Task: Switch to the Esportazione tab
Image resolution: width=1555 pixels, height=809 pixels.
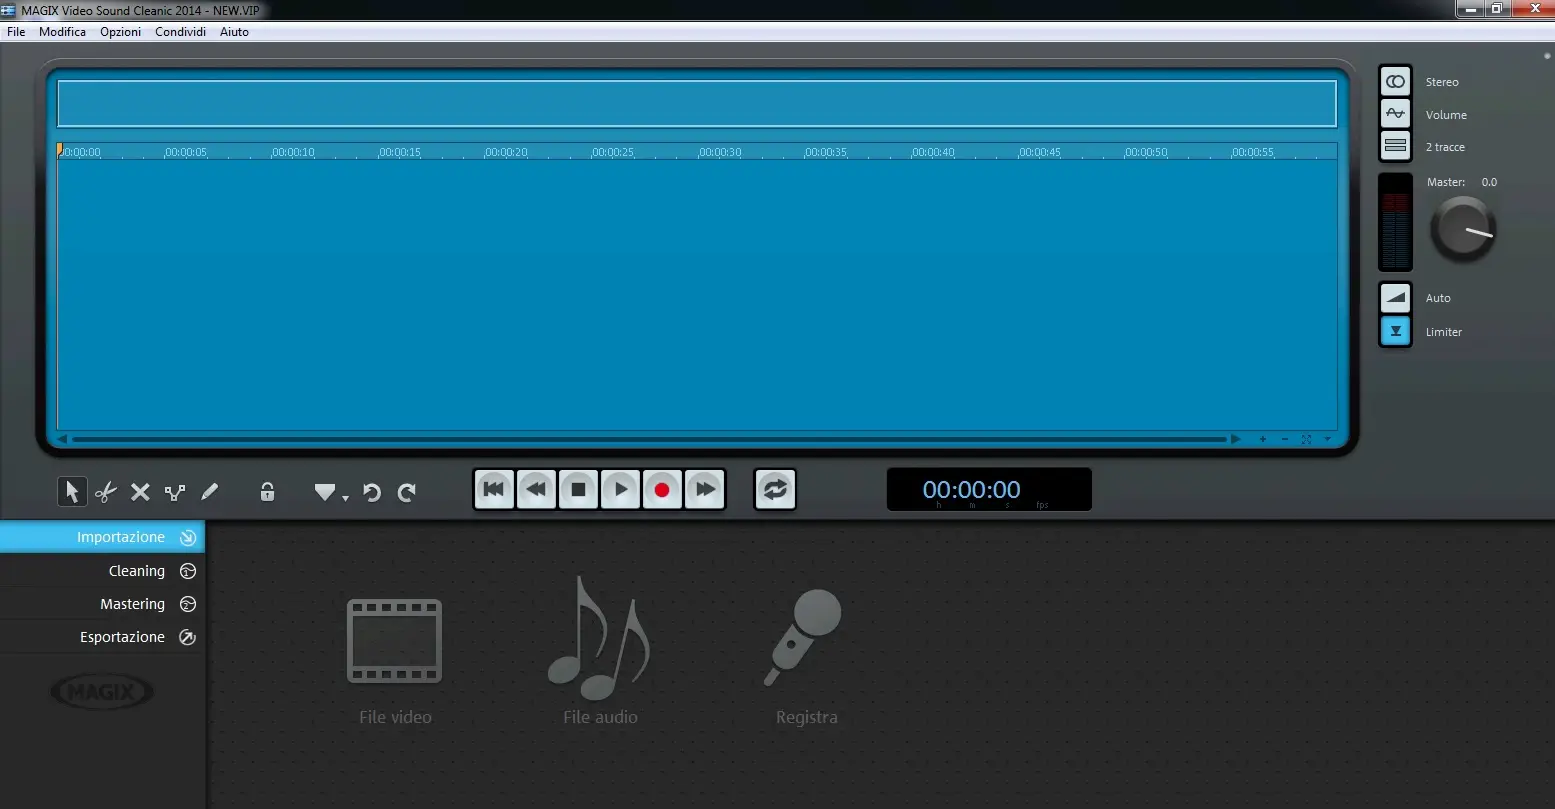Action: point(102,637)
